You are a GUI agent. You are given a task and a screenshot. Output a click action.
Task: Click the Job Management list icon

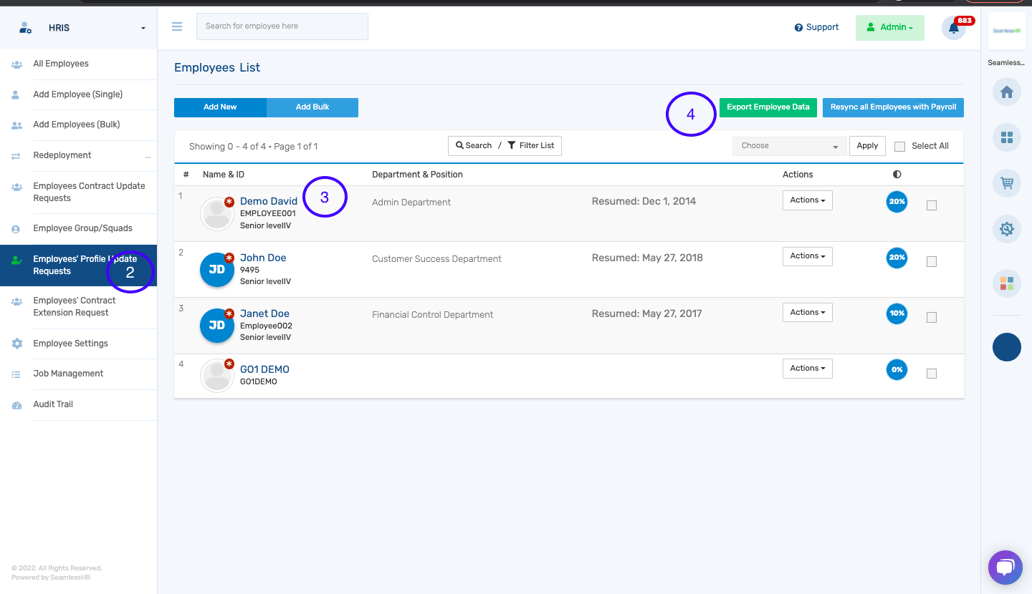16,374
